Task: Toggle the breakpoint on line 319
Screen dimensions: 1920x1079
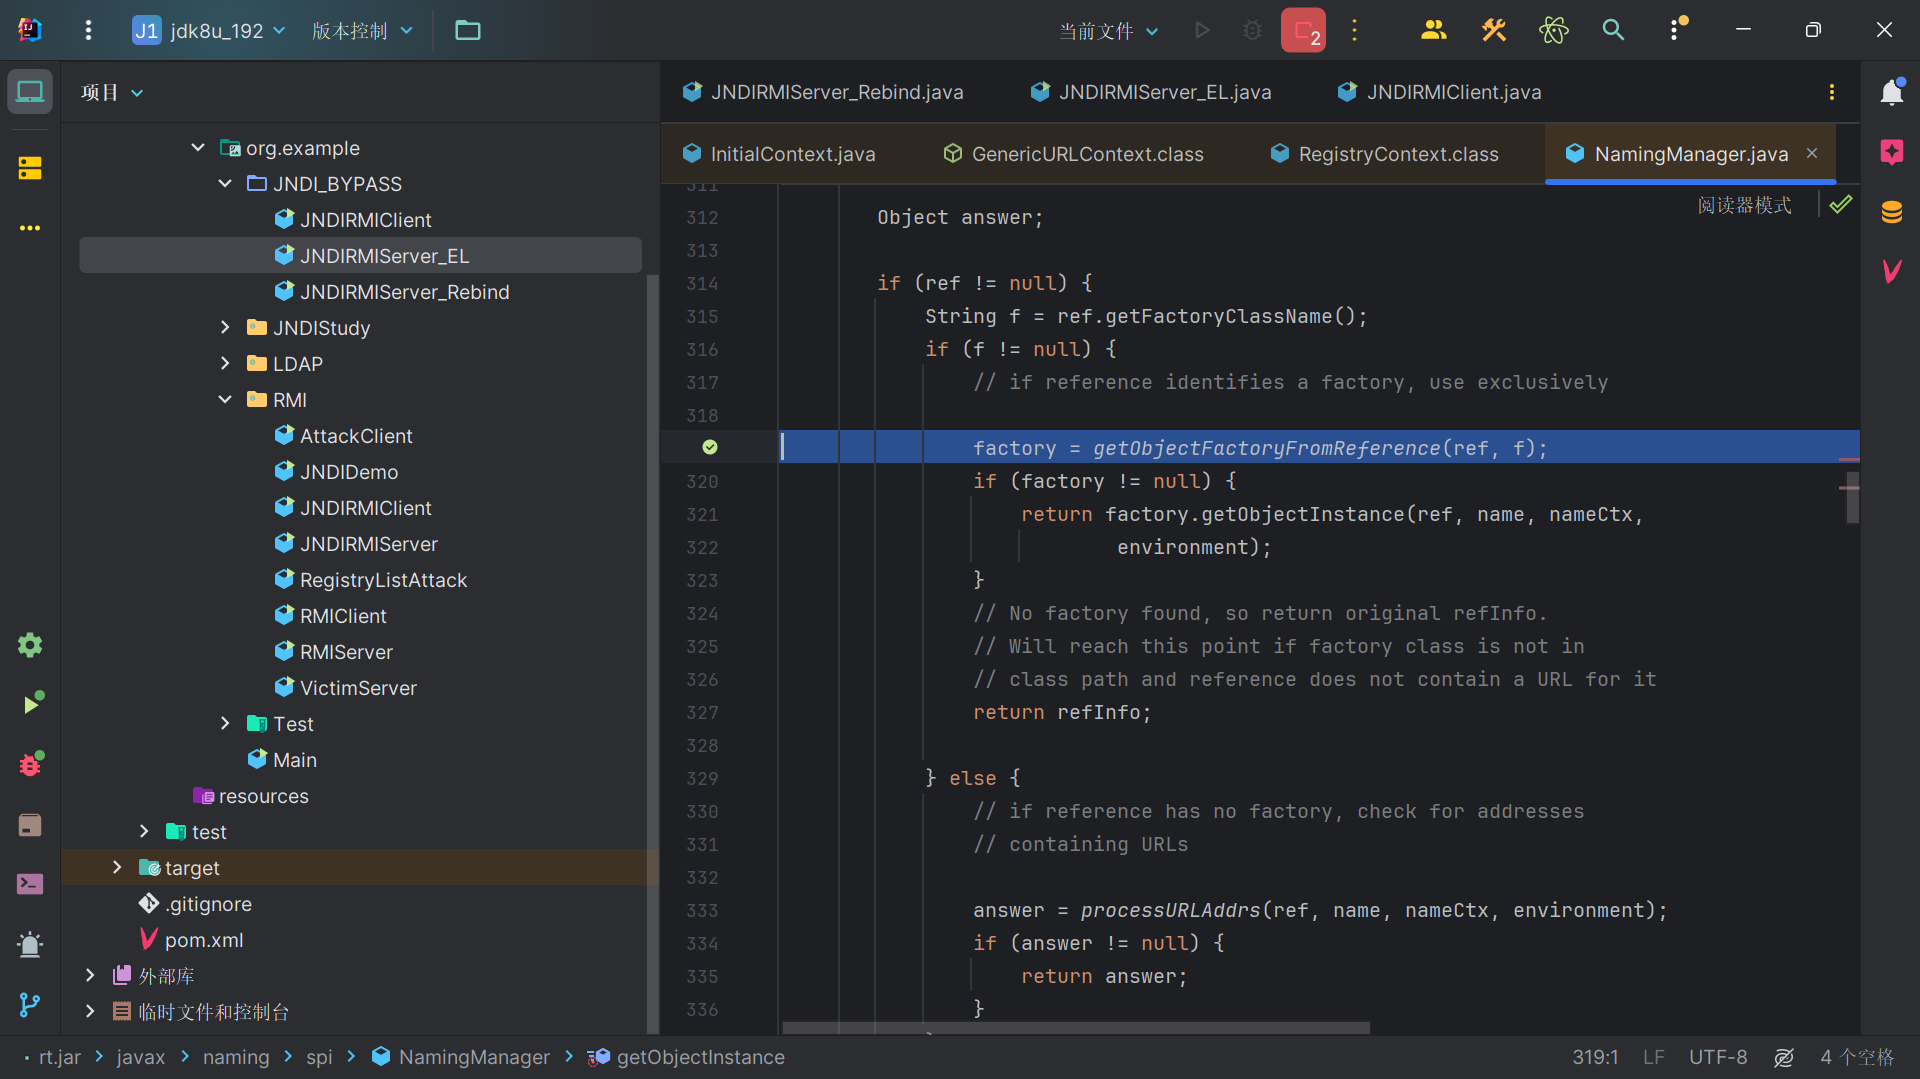Action: (x=710, y=447)
